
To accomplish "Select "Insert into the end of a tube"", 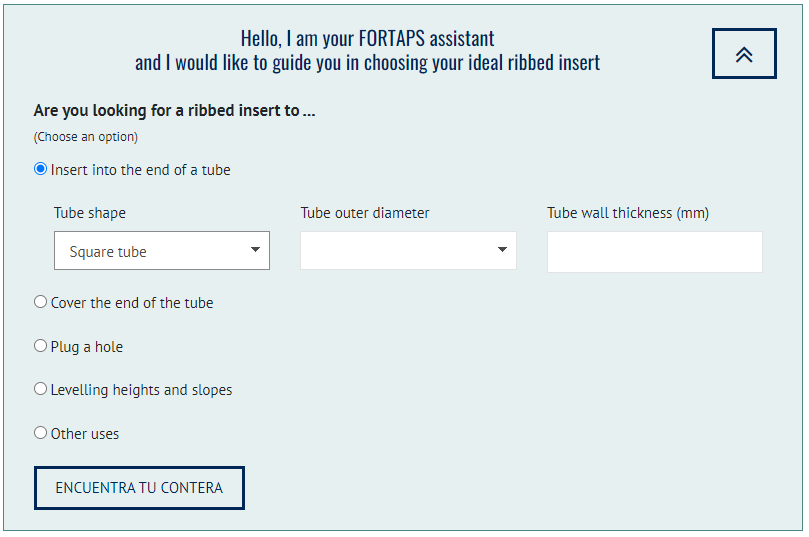I will click(x=41, y=169).
